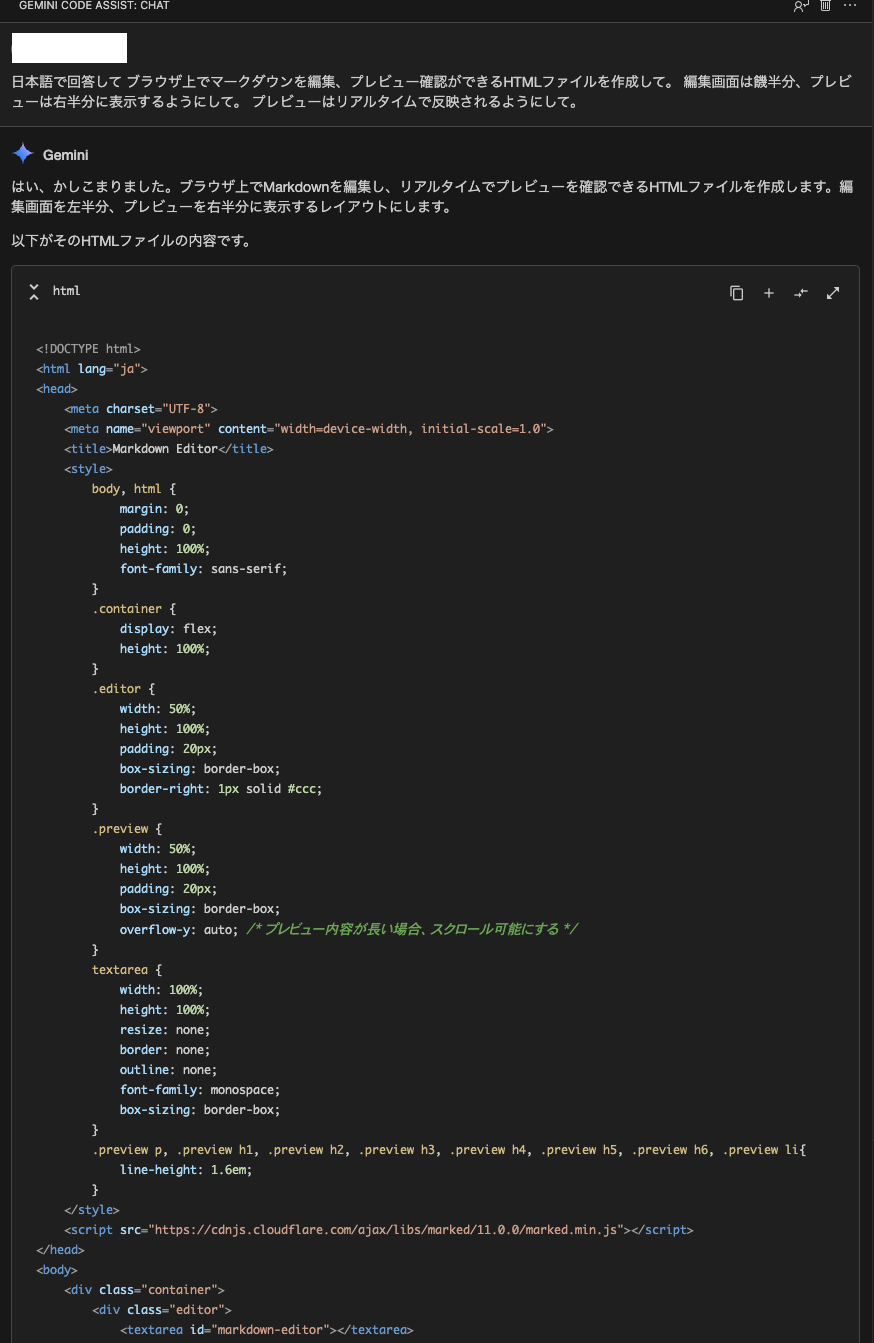Collapse the html code block
The image size is (874, 1343).
coord(34,291)
